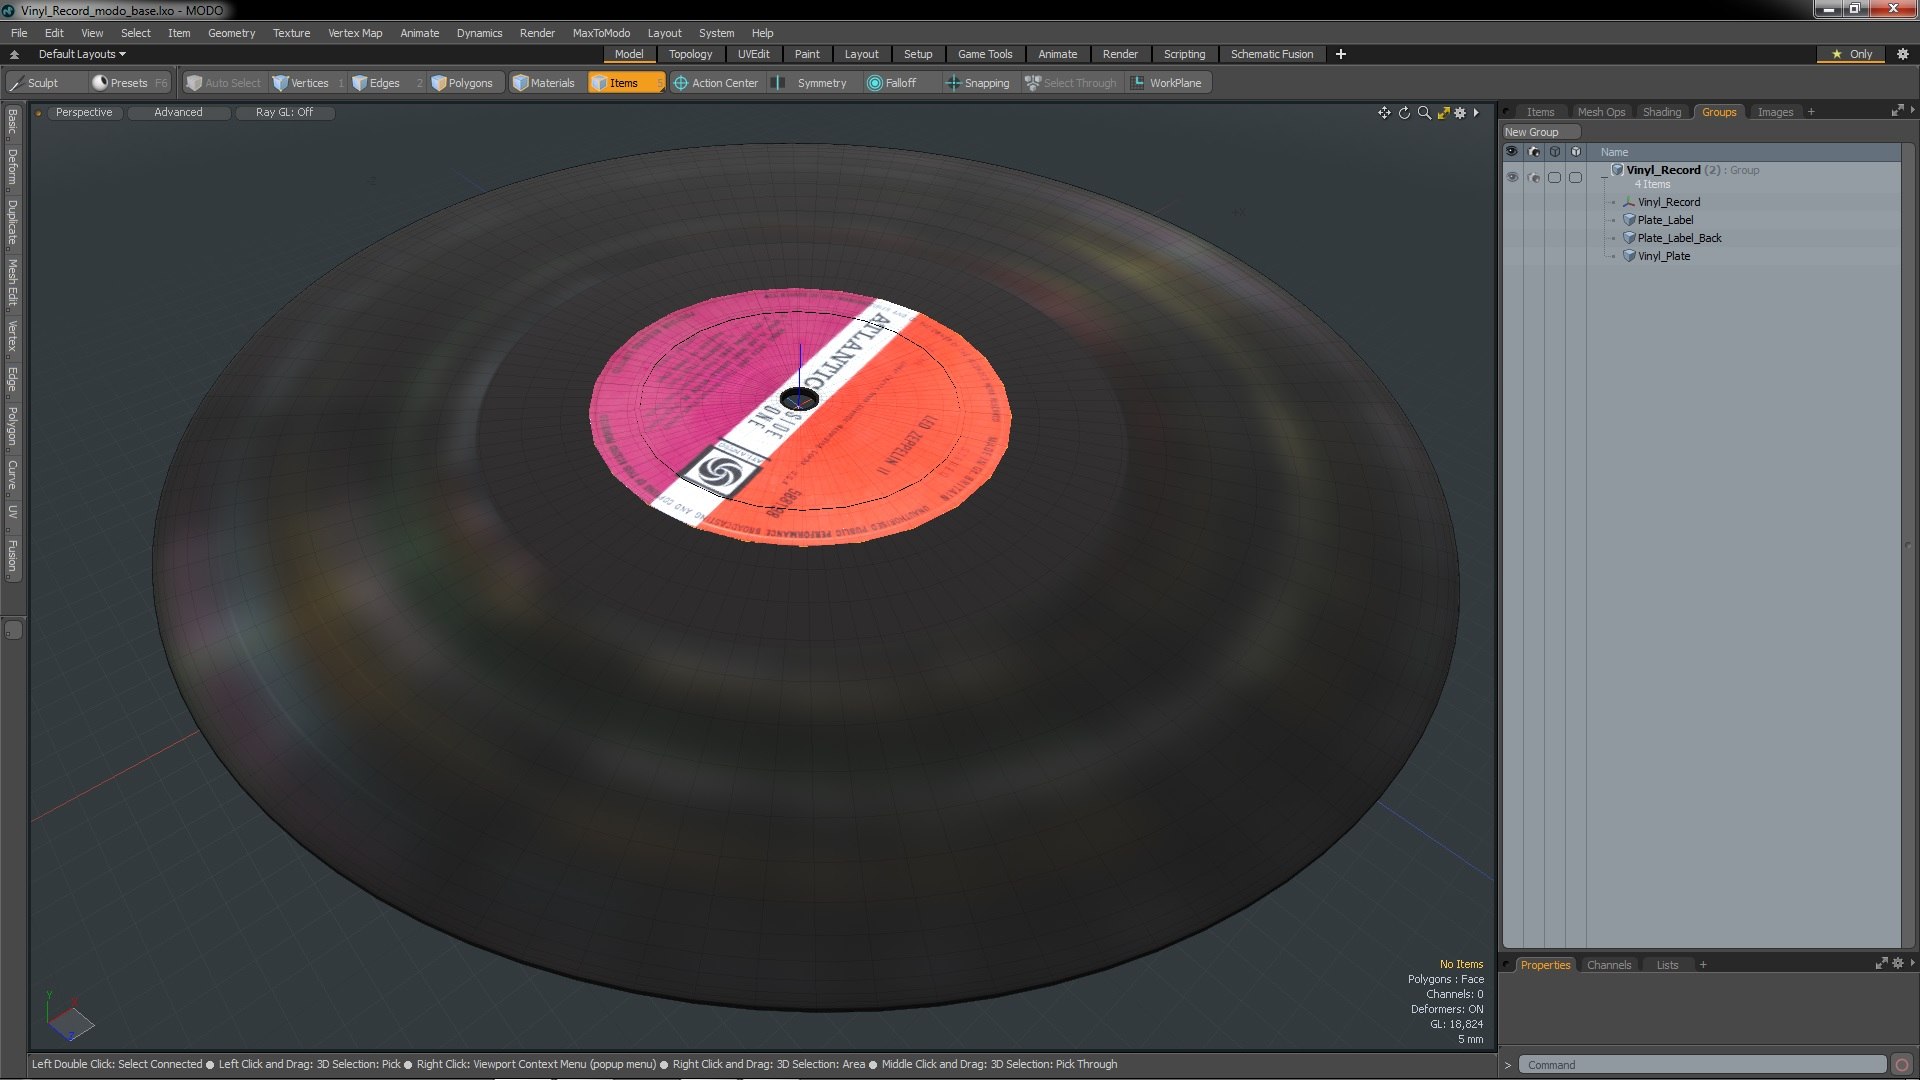
Task: Add a new layout tab with plus
Action: tap(1341, 54)
